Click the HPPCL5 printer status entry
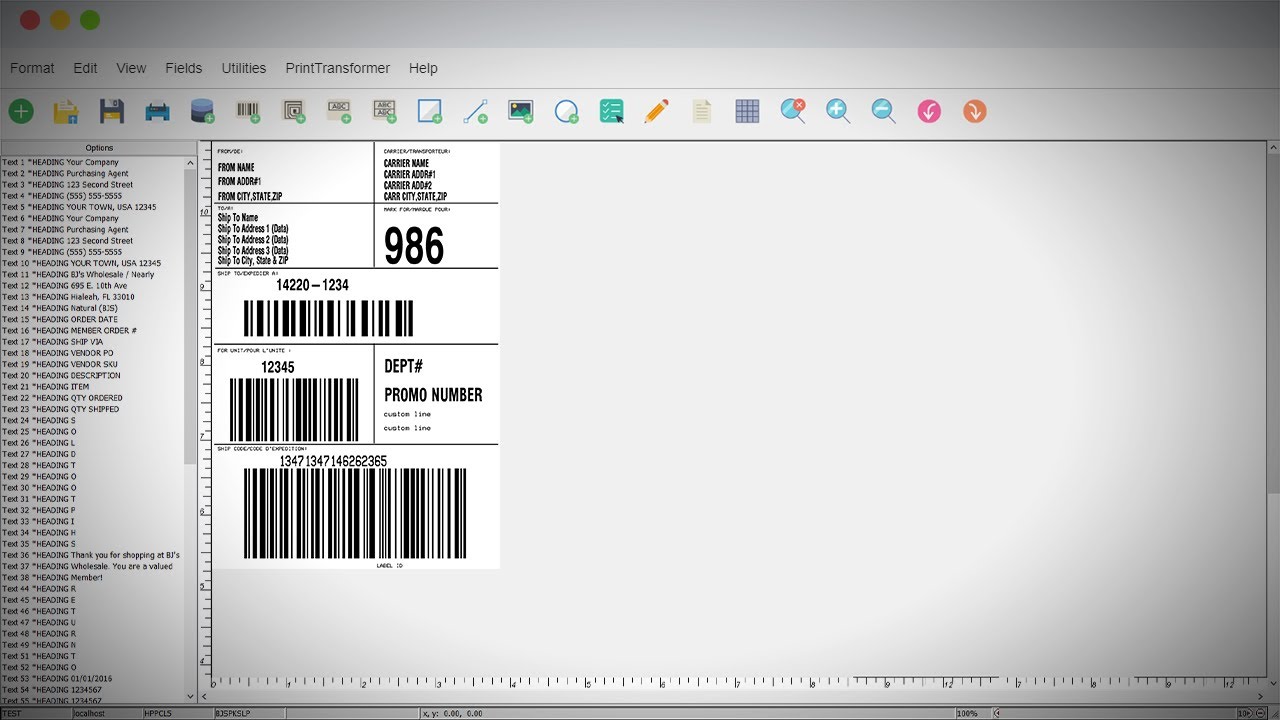The width and height of the screenshot is (1280, 720). [x=176, y=714]
